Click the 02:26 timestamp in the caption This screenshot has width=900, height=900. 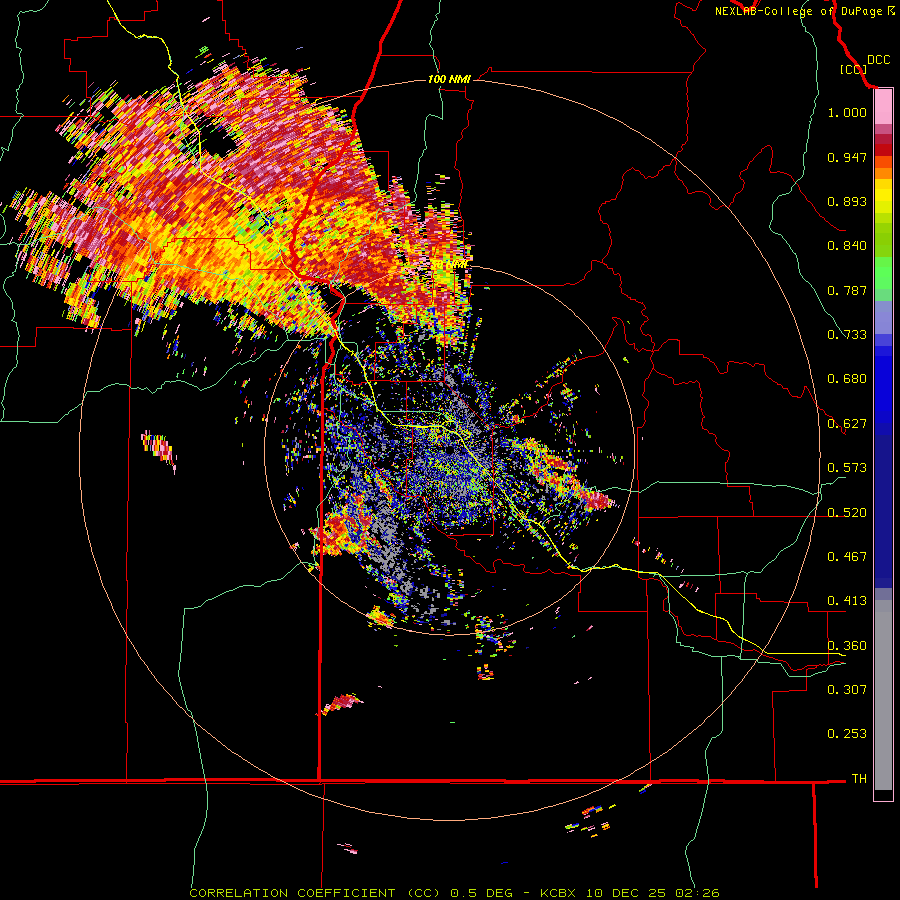(x=695, y=893)
